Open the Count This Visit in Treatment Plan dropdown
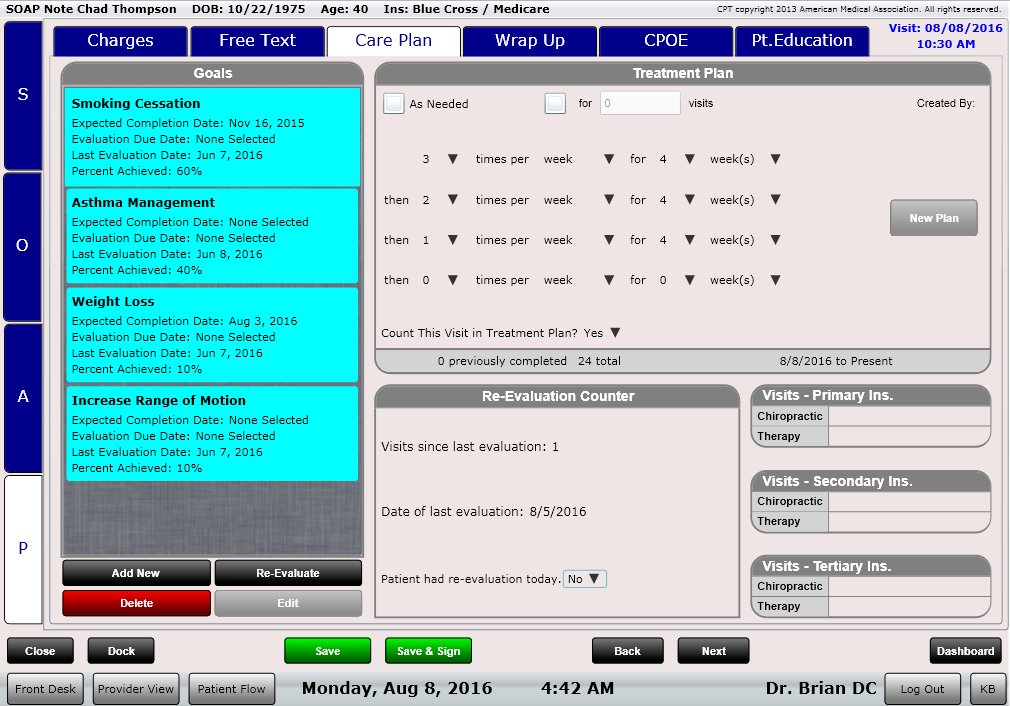The height and width of the screenshot is (706, 1010). coord(616,332)
